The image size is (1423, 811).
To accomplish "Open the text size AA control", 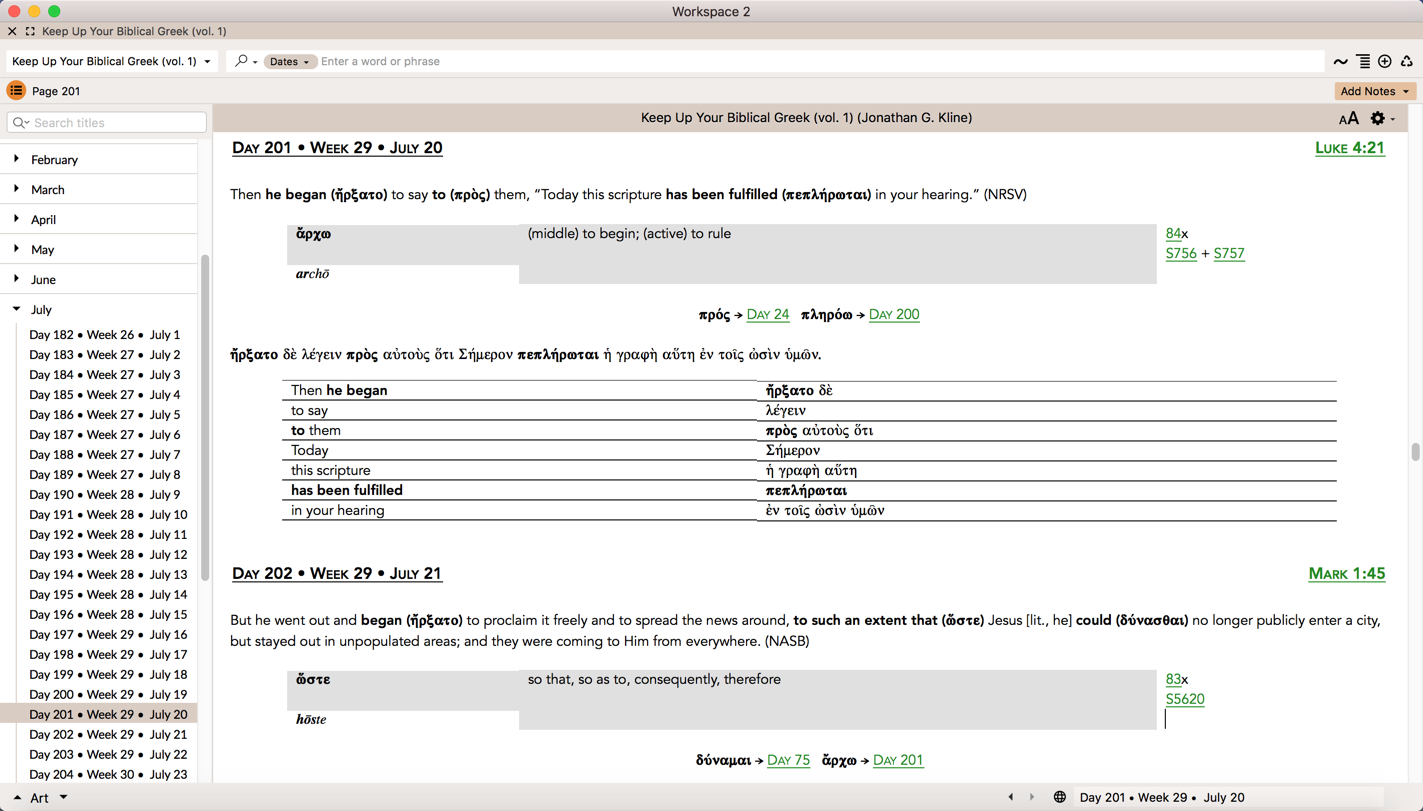I will [1348, 119].
